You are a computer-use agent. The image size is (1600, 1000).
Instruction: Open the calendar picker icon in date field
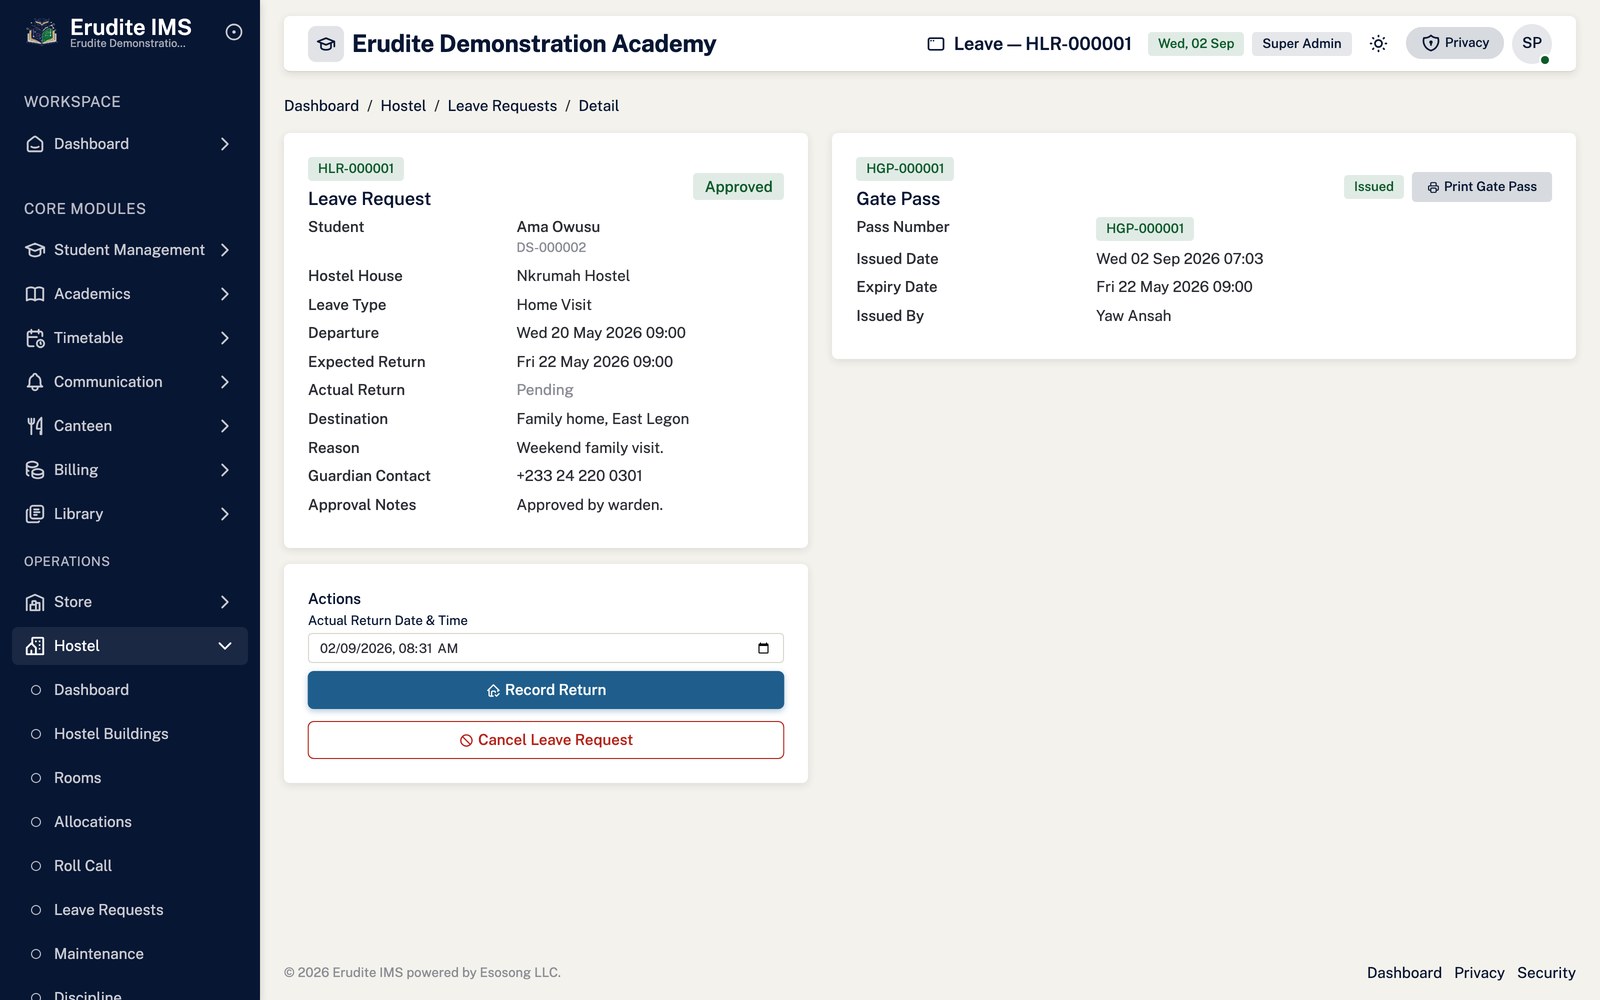click(x=763, y=648)
